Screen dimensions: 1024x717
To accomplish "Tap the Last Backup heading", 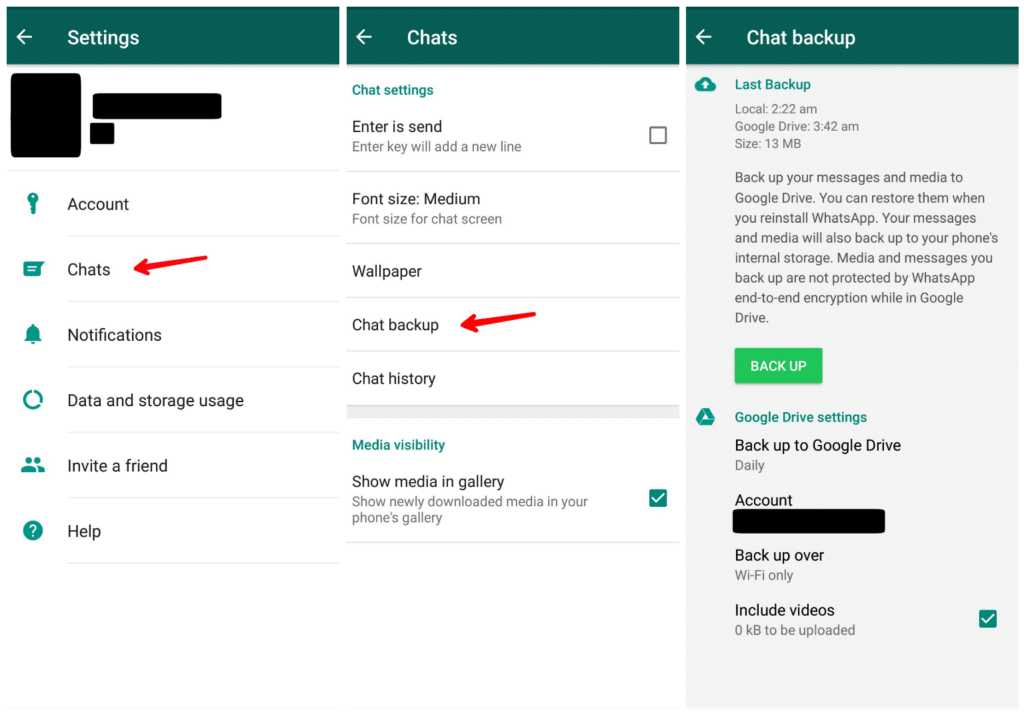I will (x=773, y=84).
